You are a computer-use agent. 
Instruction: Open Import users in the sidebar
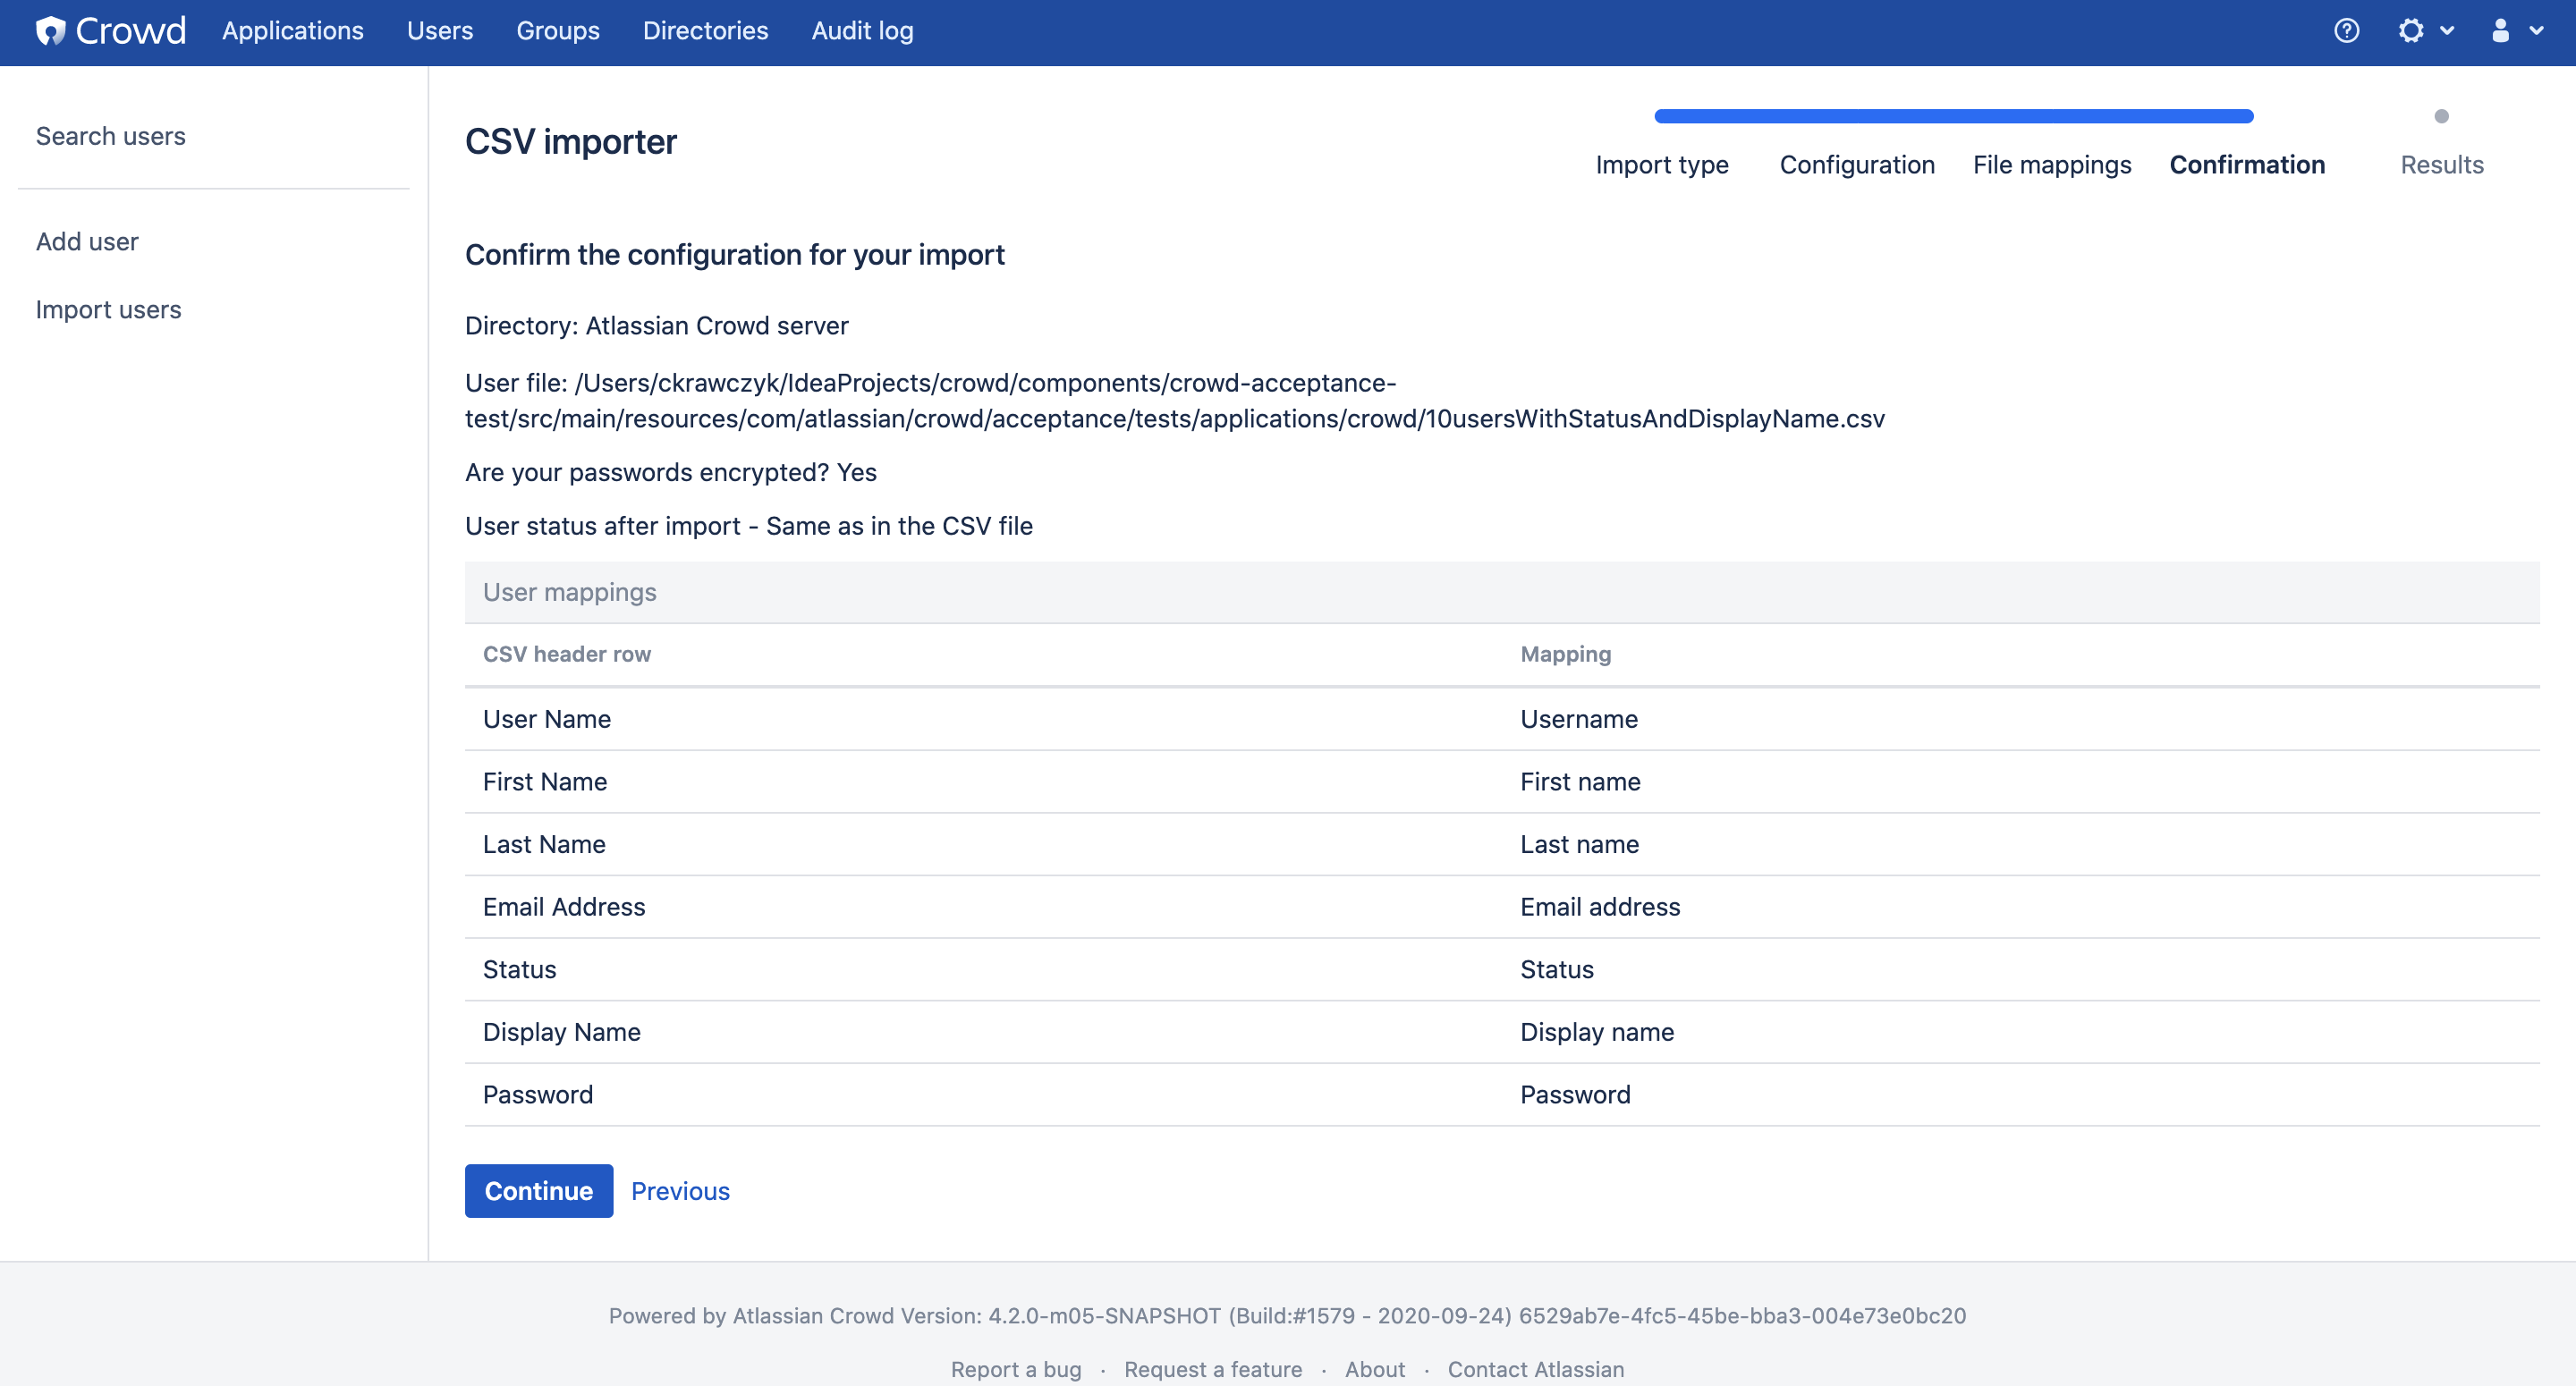point(108,310)
